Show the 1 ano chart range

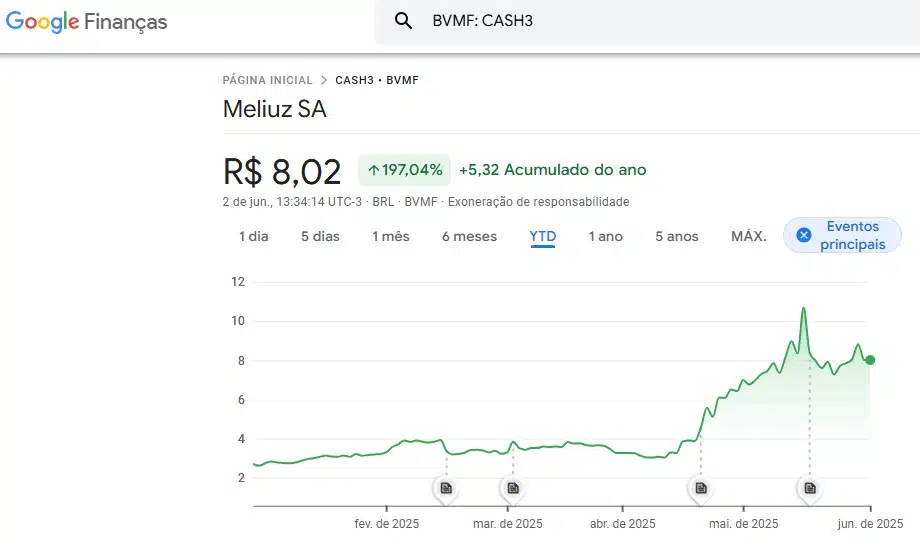click(606, 236)
